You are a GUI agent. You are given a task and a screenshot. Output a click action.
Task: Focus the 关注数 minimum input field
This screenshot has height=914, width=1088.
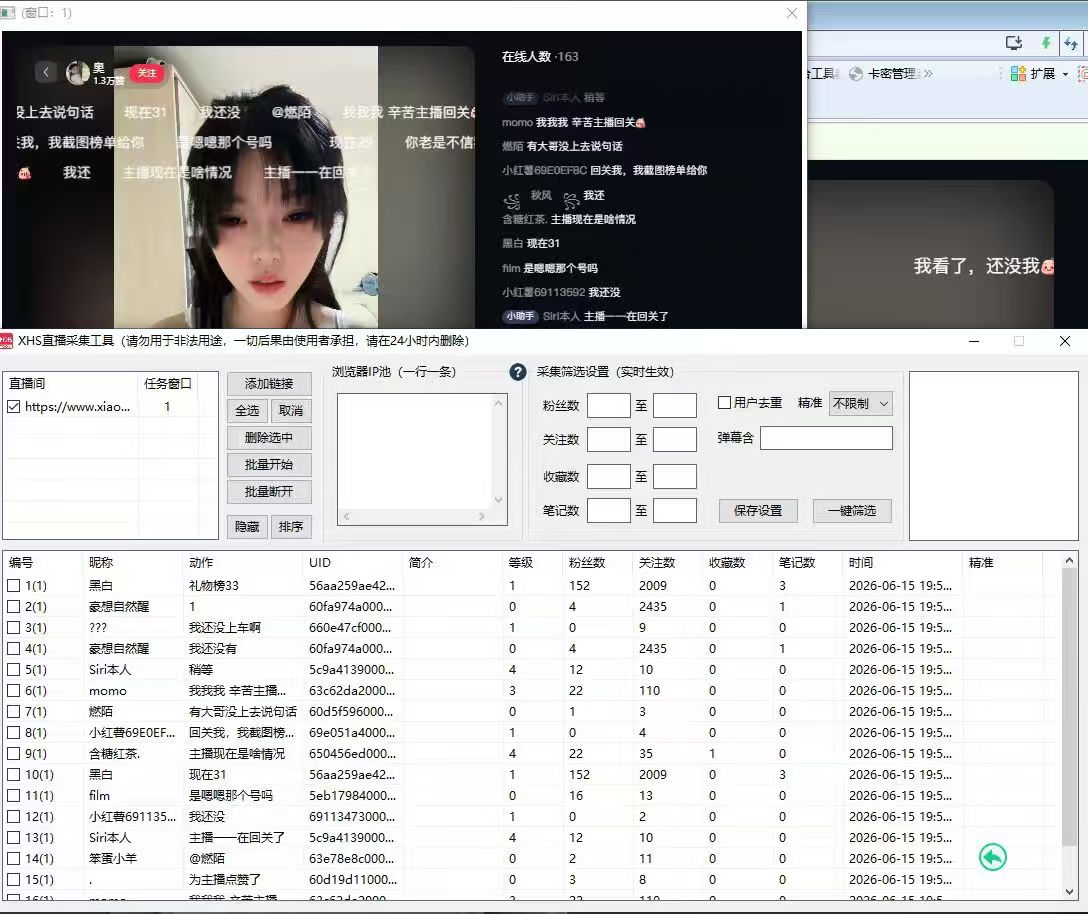609,439
